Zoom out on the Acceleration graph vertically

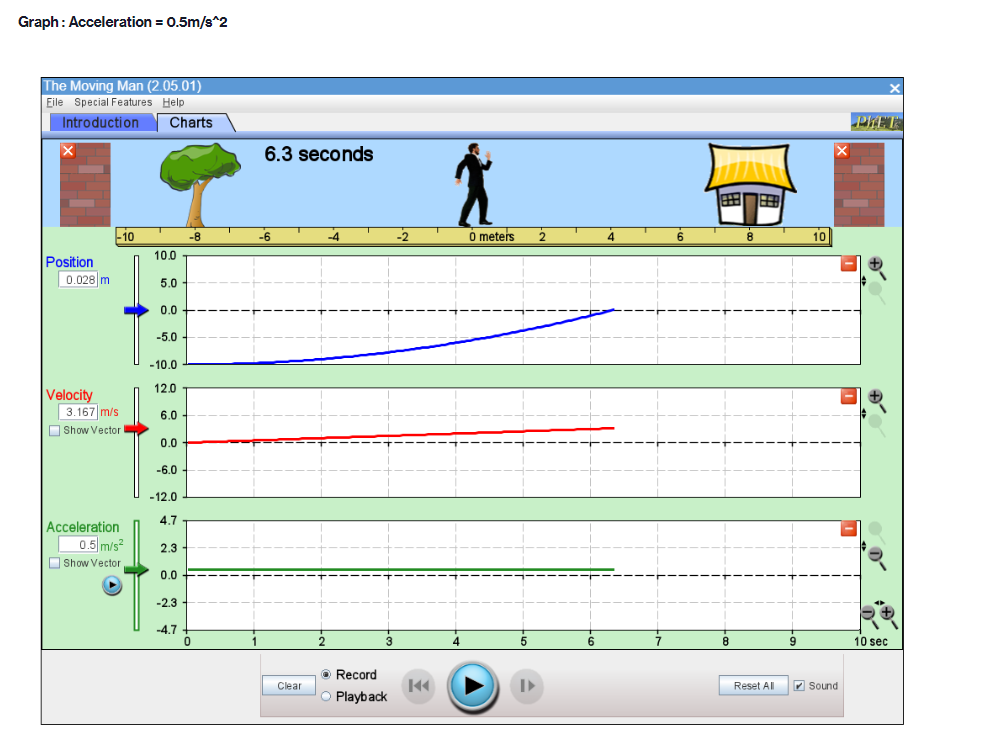point(875,554)
